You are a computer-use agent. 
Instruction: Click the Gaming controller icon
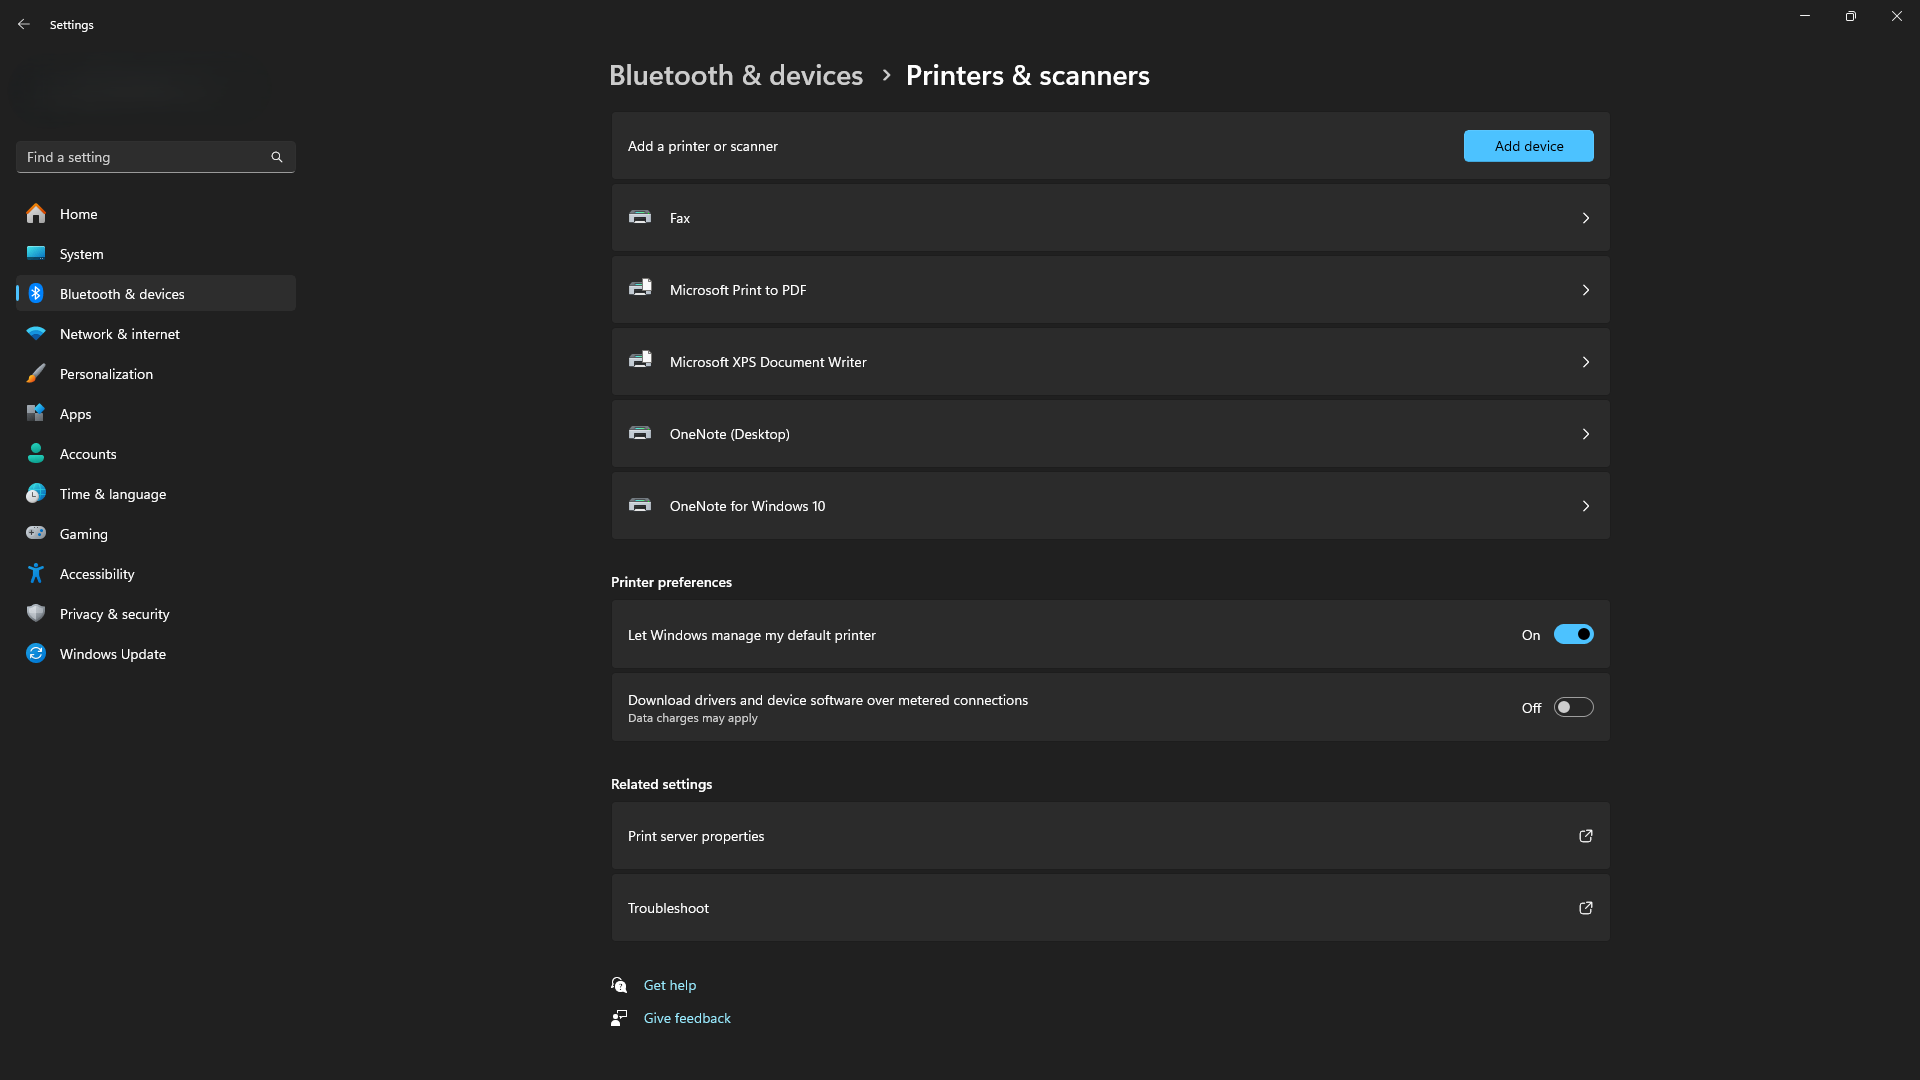coord(36,533)
